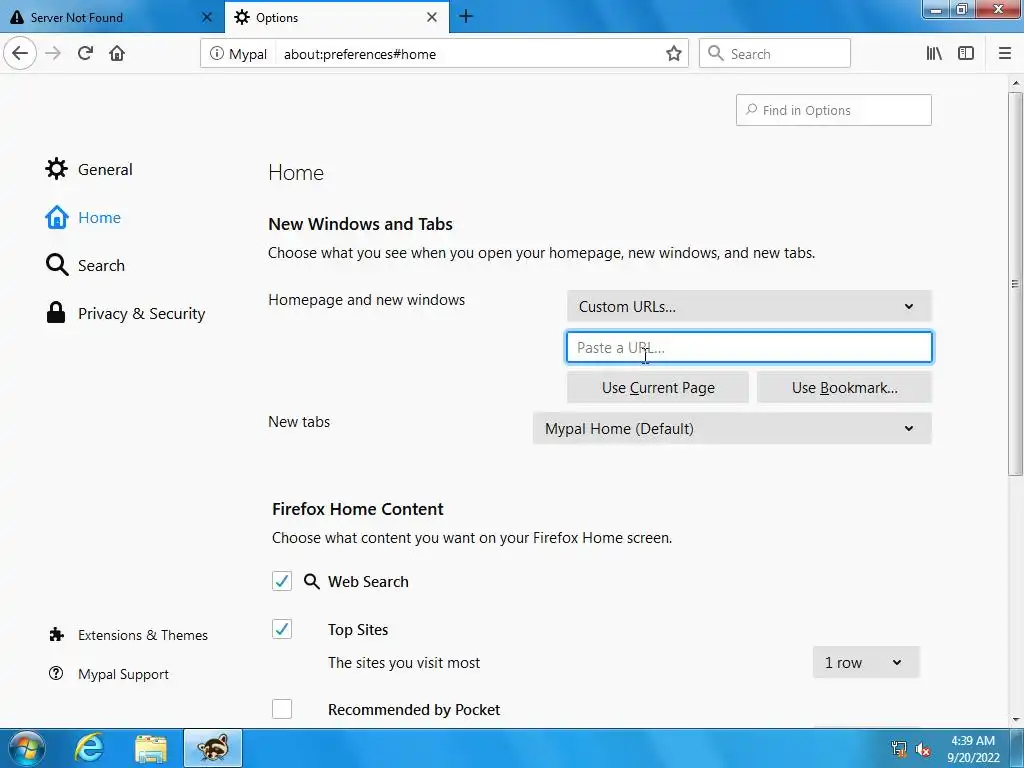The width and height of the screenshot is (1024, 768).
Task: Click the Search magnifier icon in sidebar
Action: click(x=57, y=265)
